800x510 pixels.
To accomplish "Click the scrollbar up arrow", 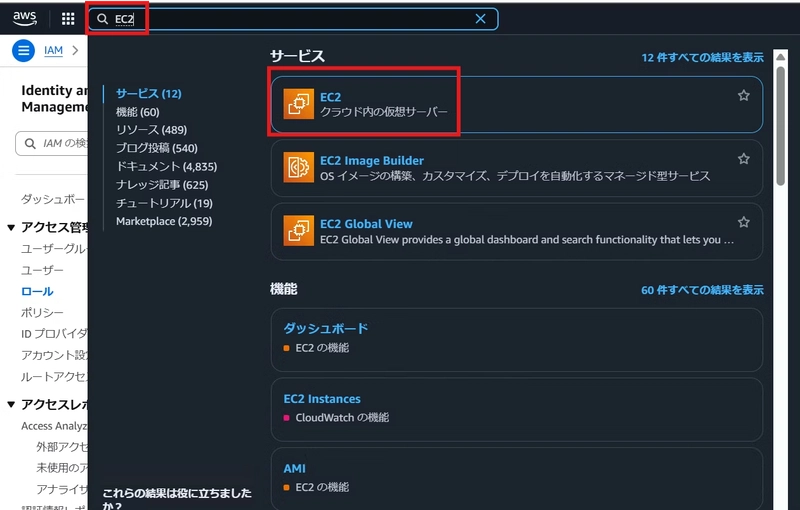I will click(x=781, y=57).
